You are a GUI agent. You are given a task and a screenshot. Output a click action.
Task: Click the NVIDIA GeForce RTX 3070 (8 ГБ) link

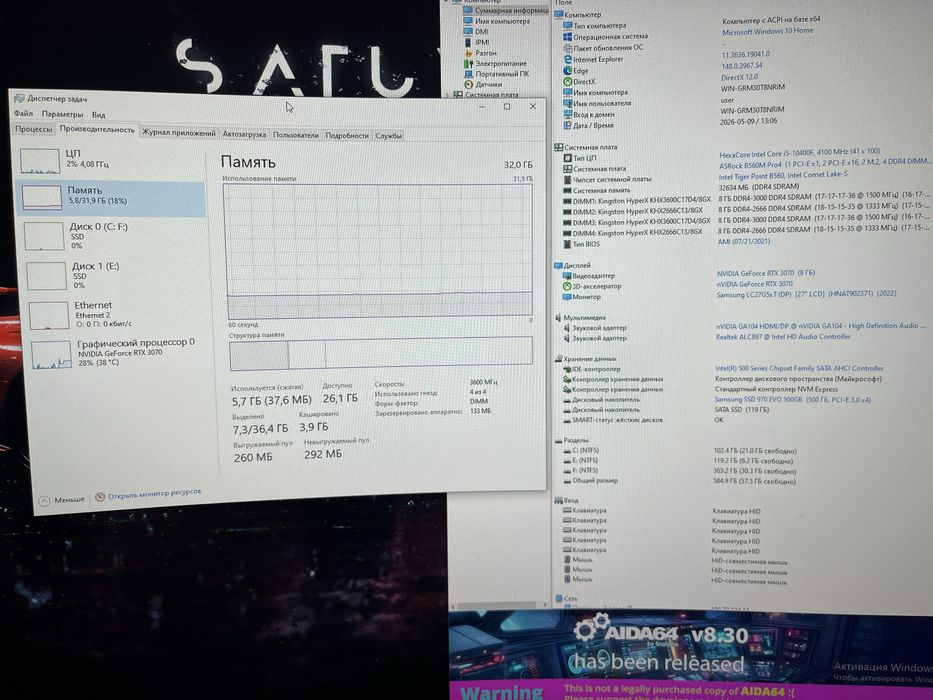pyautogui.click(x=766, y=273)
